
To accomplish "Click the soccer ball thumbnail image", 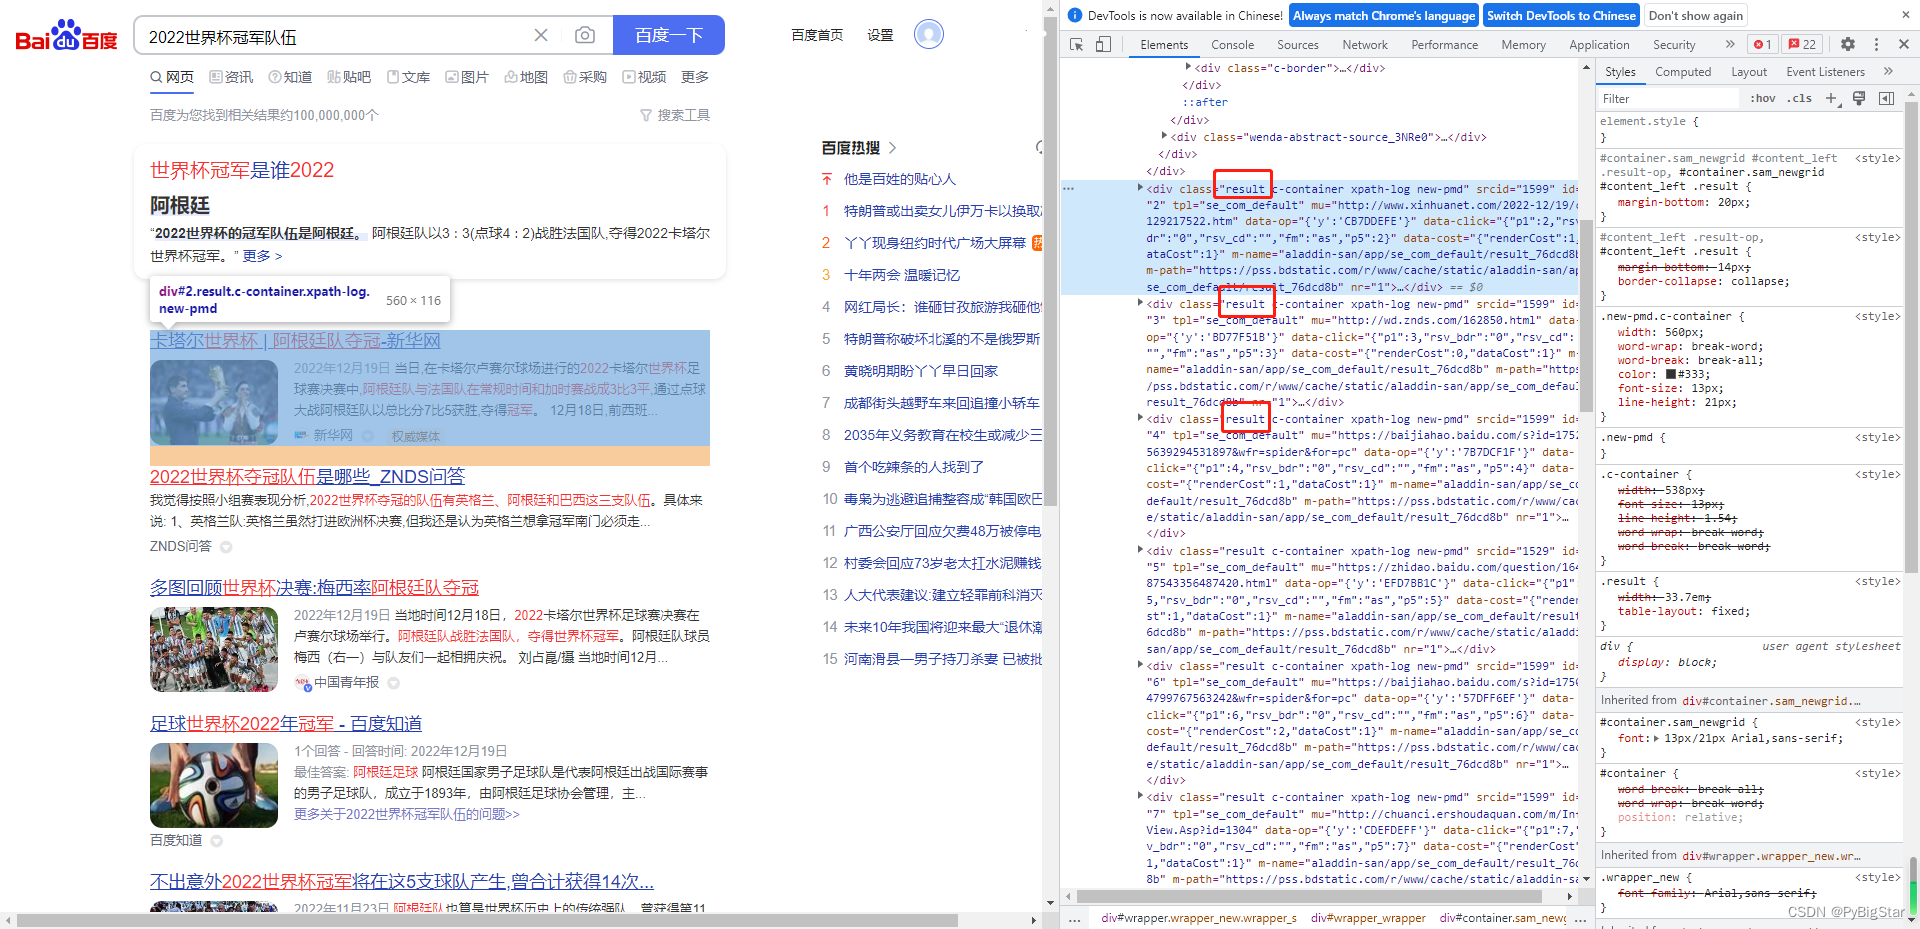I will tap(214, 786).
